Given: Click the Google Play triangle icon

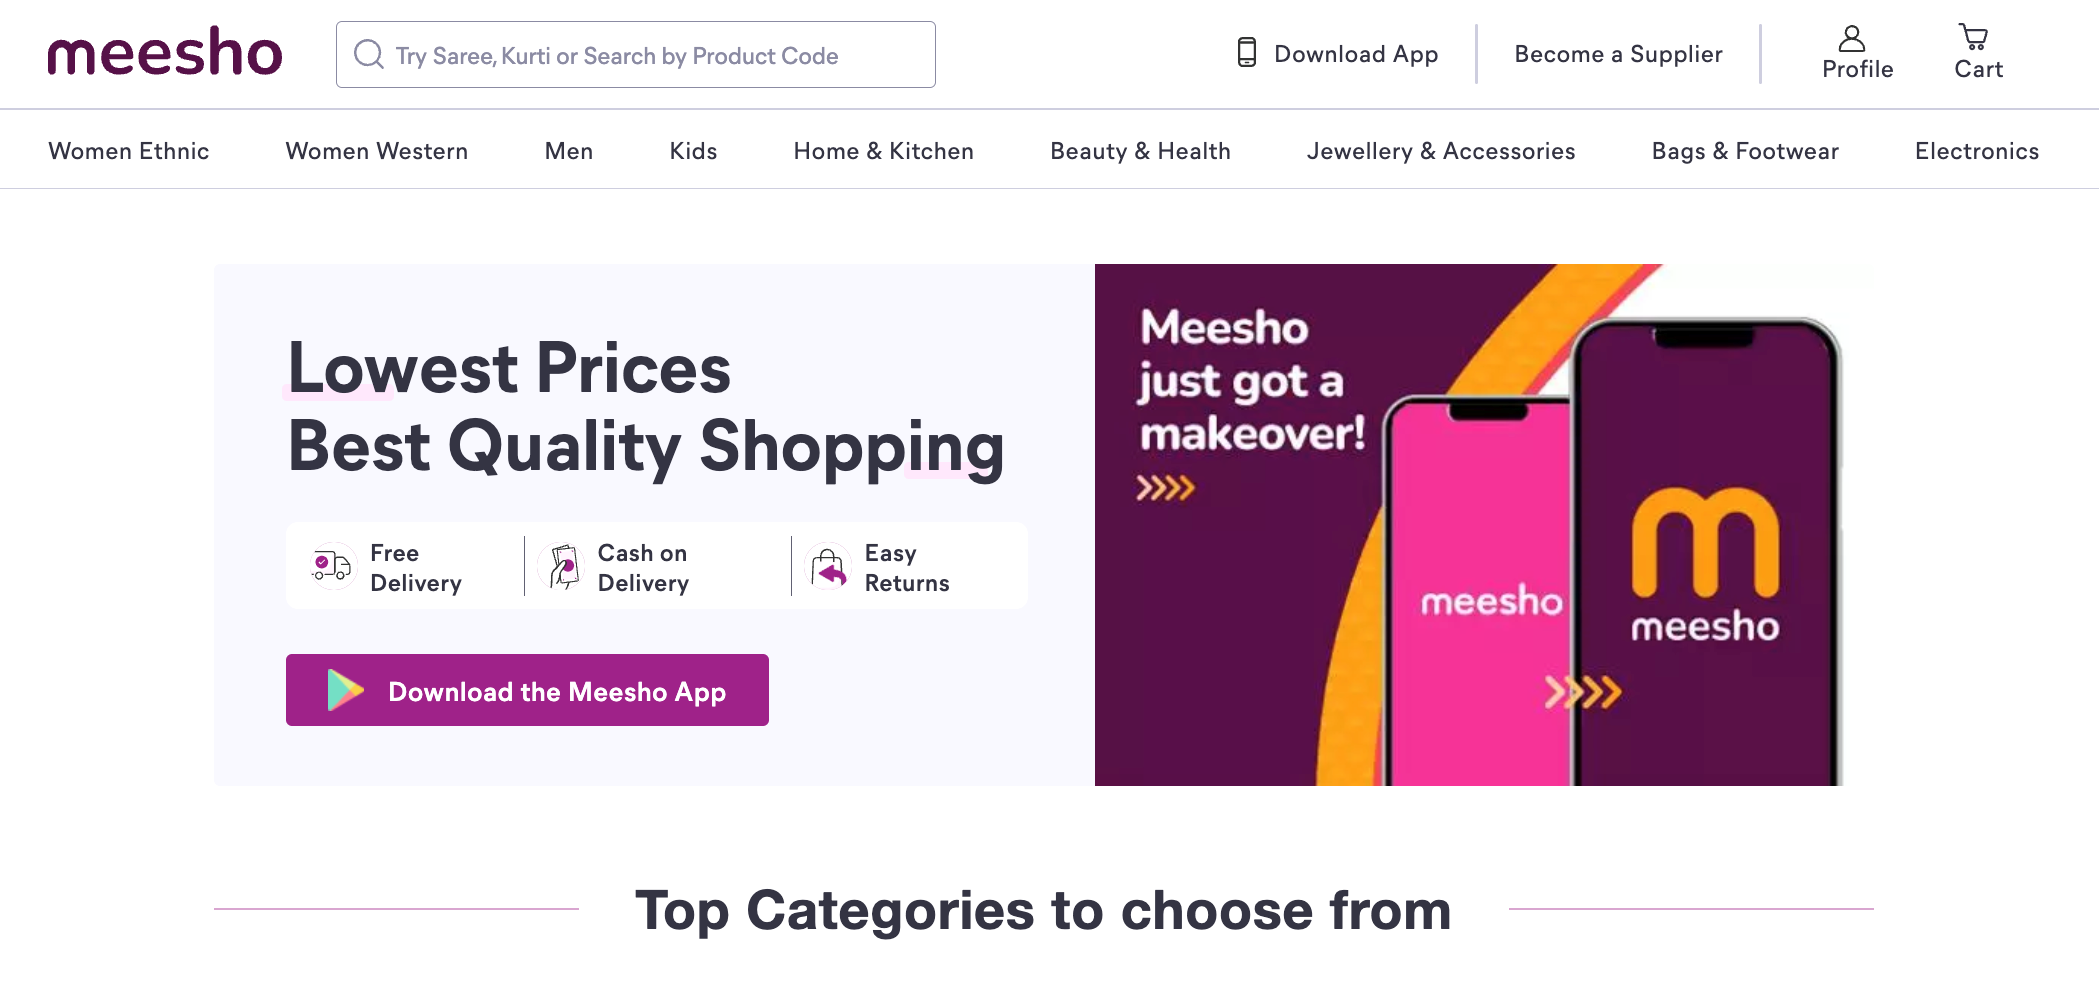Looking at the screenshot, I should [345, 691].
